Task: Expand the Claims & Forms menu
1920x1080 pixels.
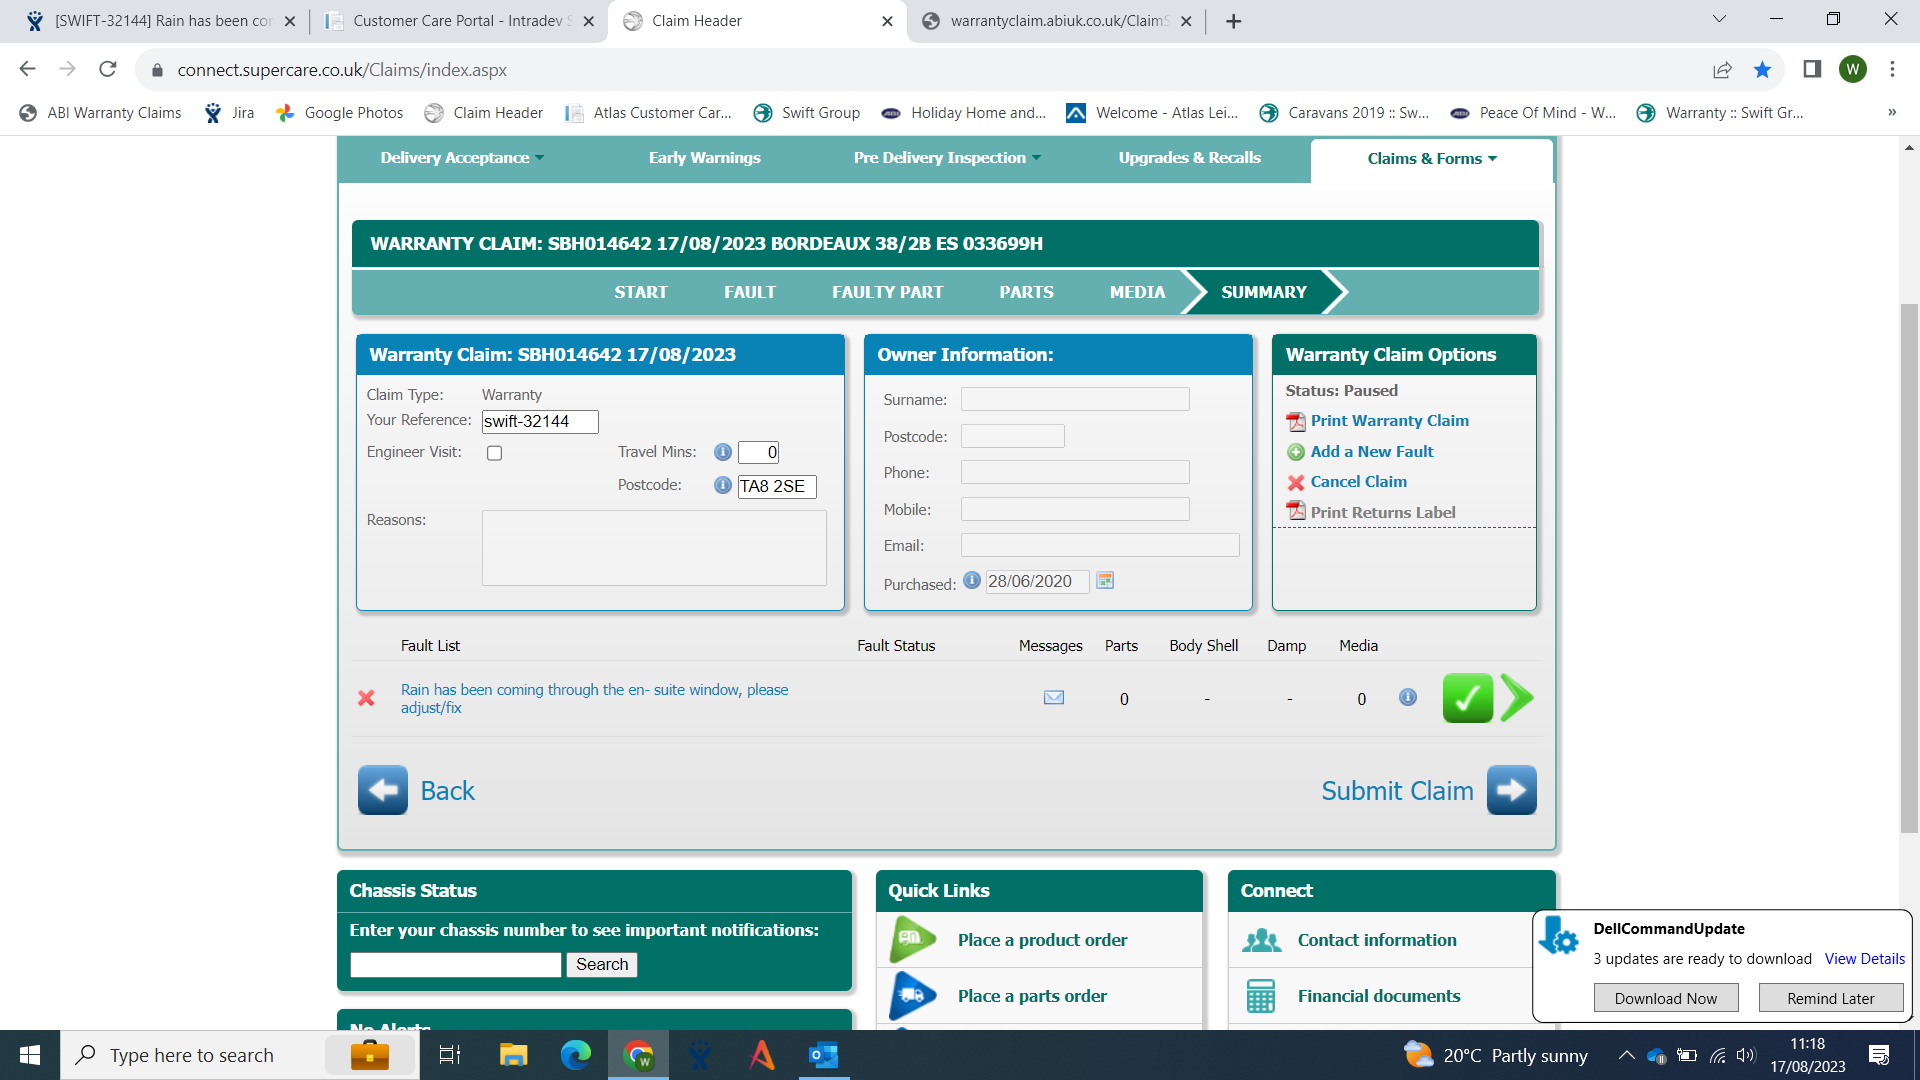Action: [x=1431, y=159]
